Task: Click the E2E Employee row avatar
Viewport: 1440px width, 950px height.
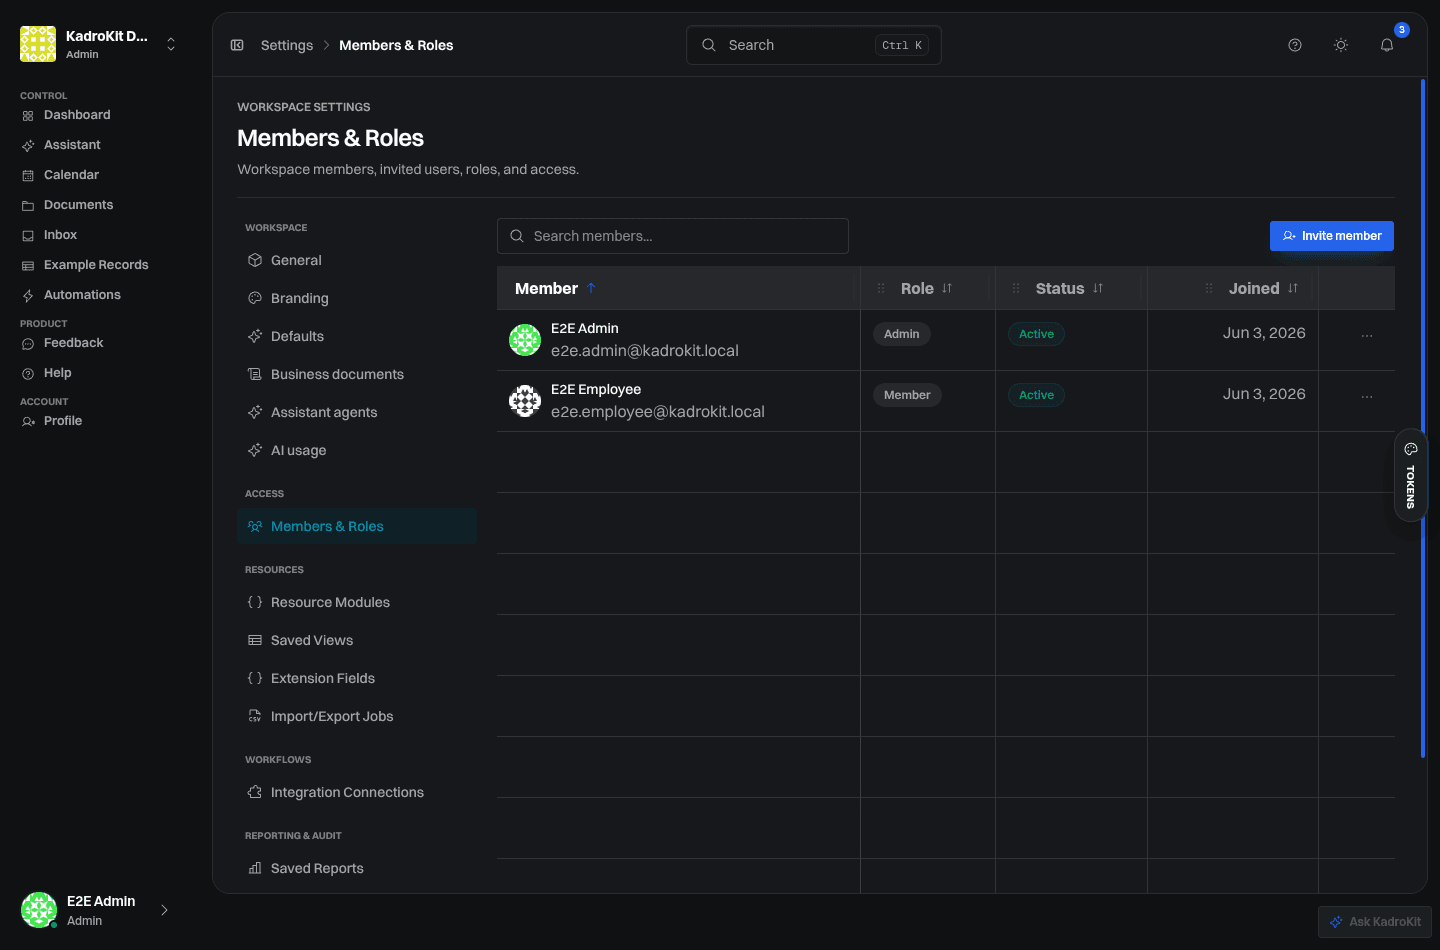Action: [525, 401]
